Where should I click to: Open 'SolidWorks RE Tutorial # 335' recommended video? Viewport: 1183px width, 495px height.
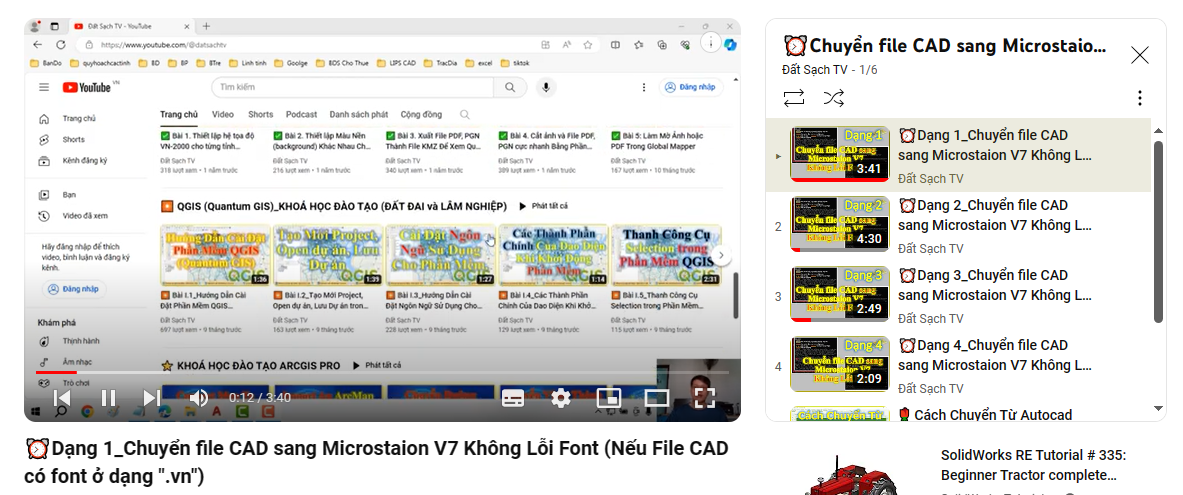1034,466
